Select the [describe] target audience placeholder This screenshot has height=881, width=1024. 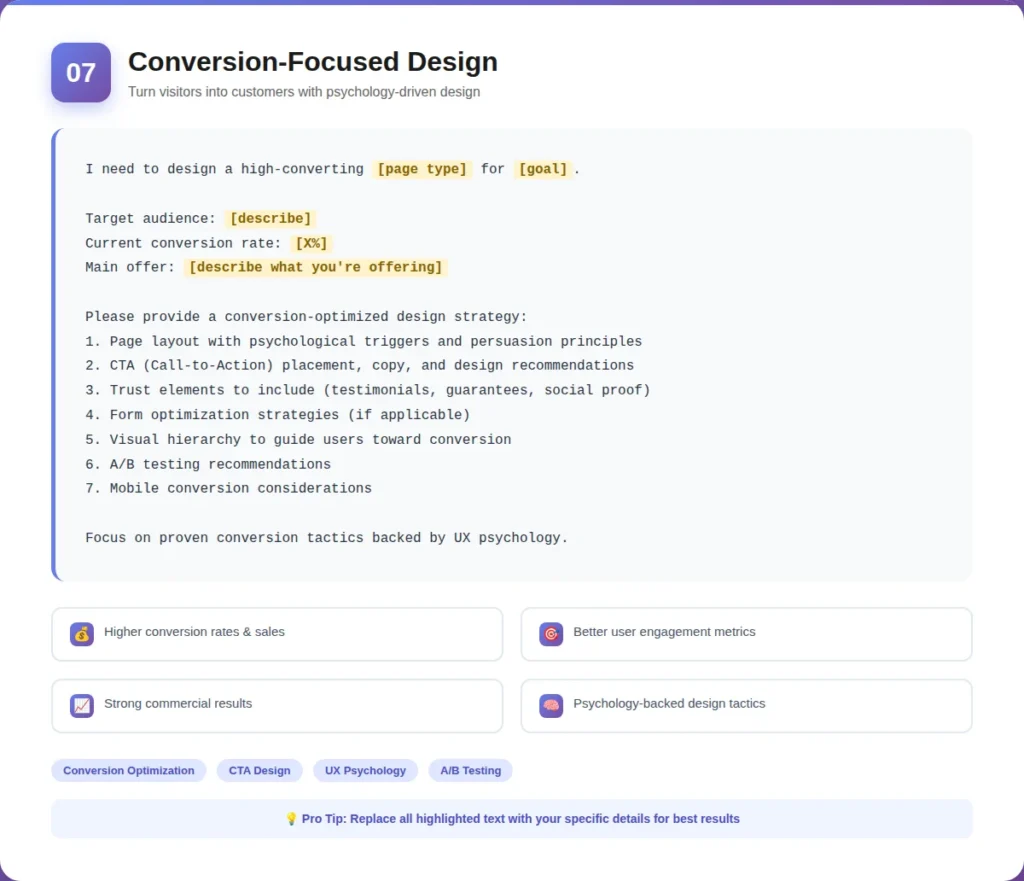pyautogui.click(x=270, y=218)
